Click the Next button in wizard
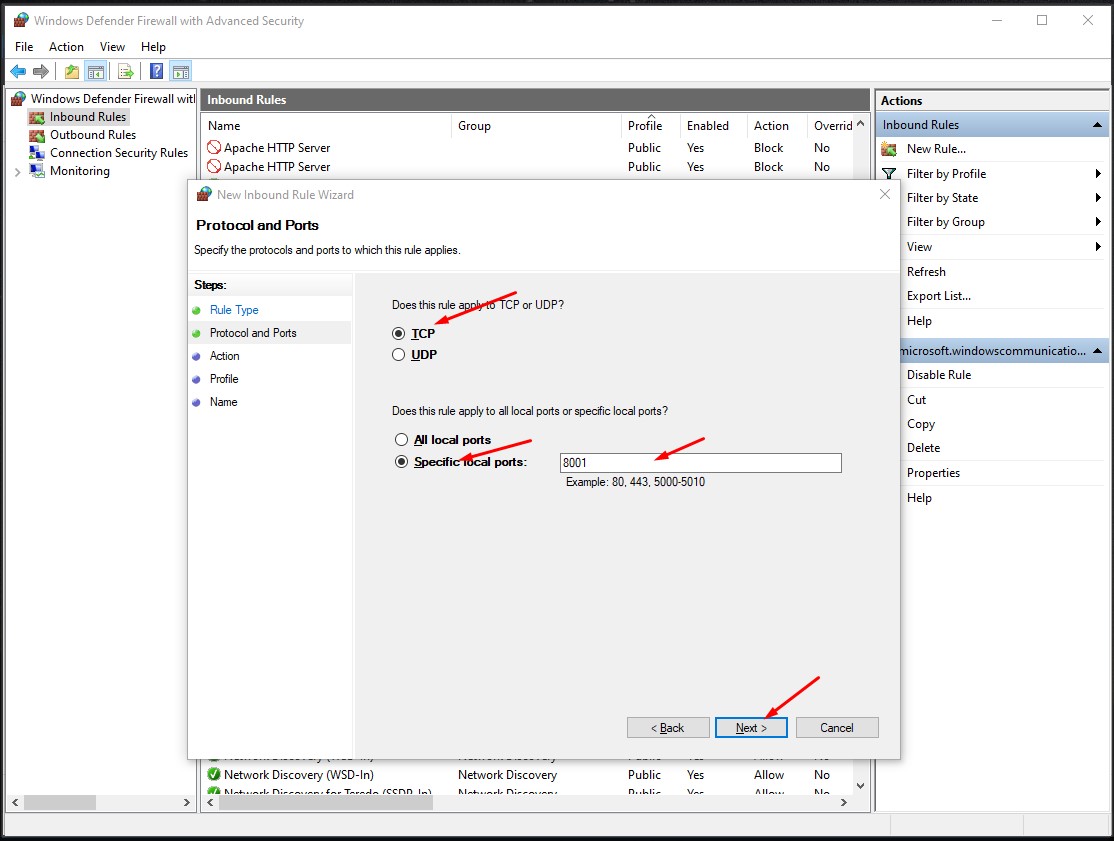The image size is (1114, 841). click(x=751, y=727)
